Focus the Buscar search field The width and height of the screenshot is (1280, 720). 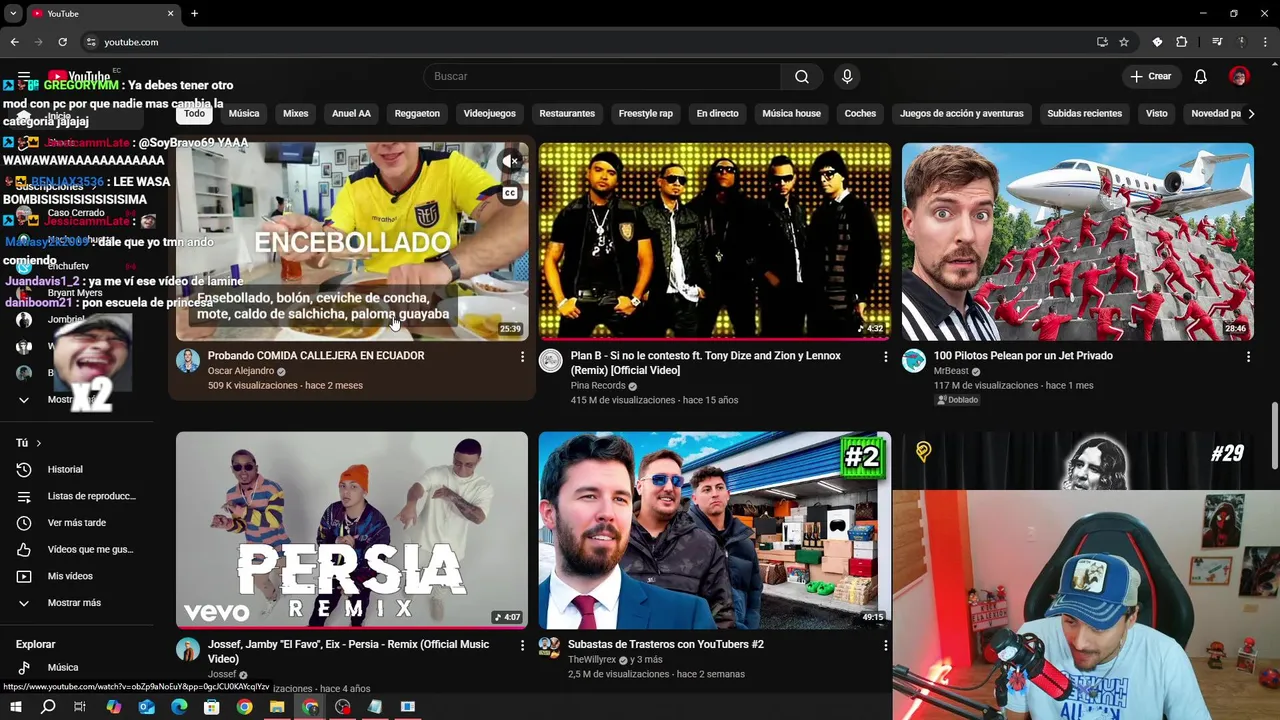pos(602,77)
